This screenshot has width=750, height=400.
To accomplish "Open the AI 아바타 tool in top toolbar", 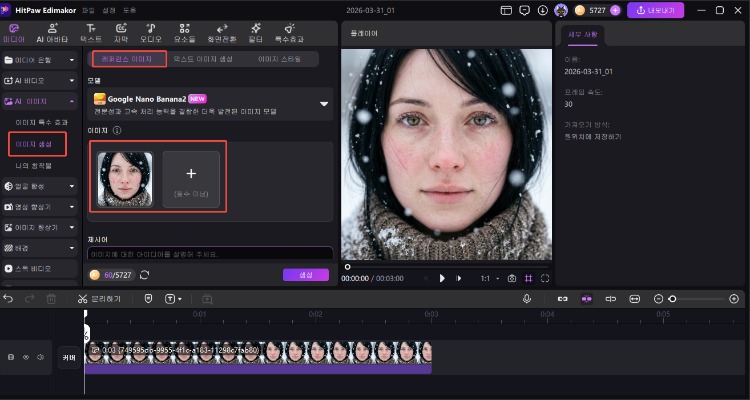I will [51, 32].
